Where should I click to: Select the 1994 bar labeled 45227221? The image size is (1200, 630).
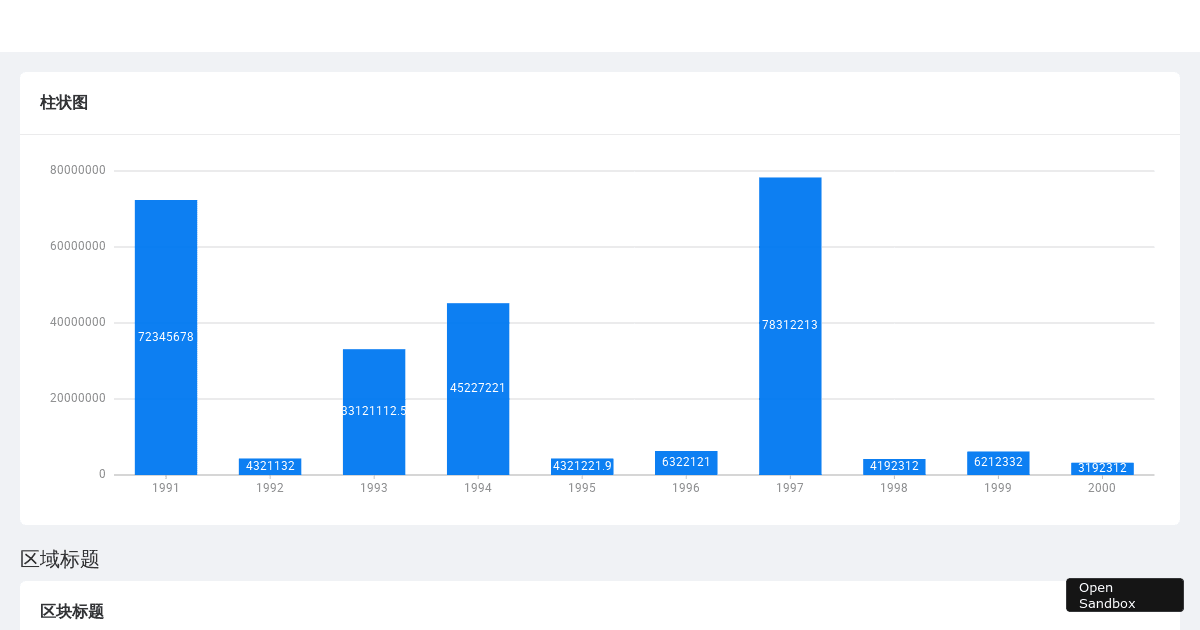478,389
